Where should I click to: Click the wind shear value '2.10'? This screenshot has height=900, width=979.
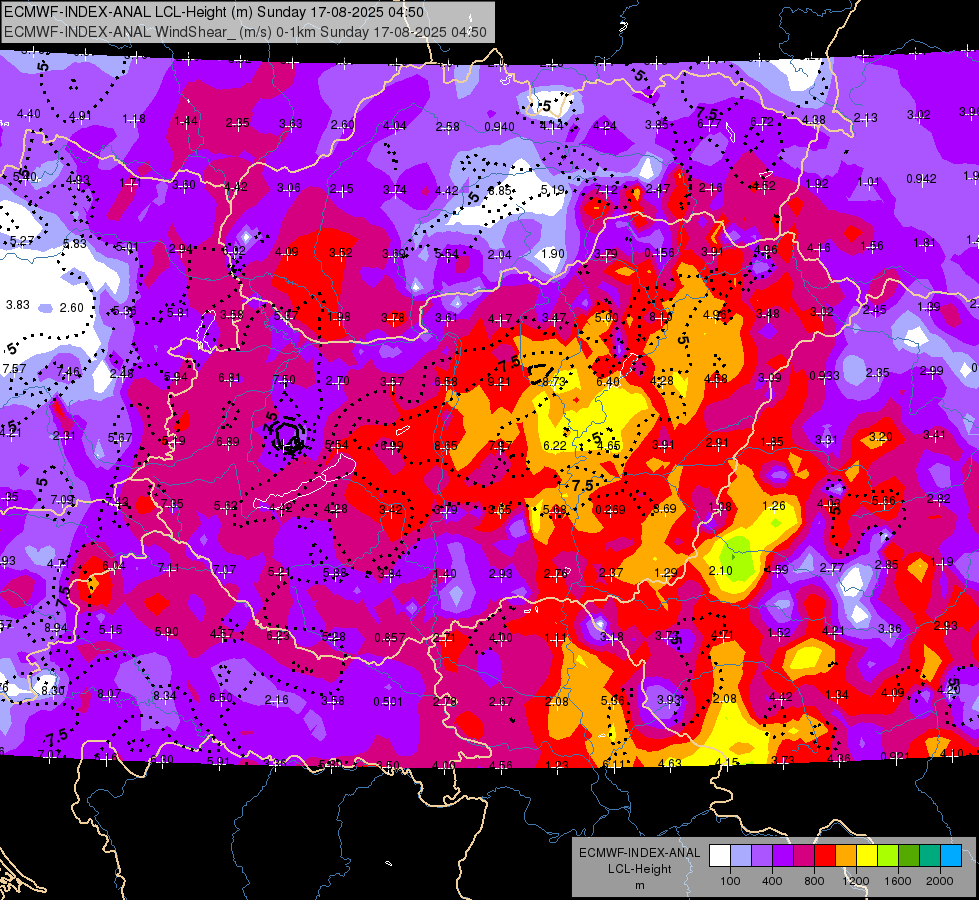pyautogui.click(x=721, y=571)
